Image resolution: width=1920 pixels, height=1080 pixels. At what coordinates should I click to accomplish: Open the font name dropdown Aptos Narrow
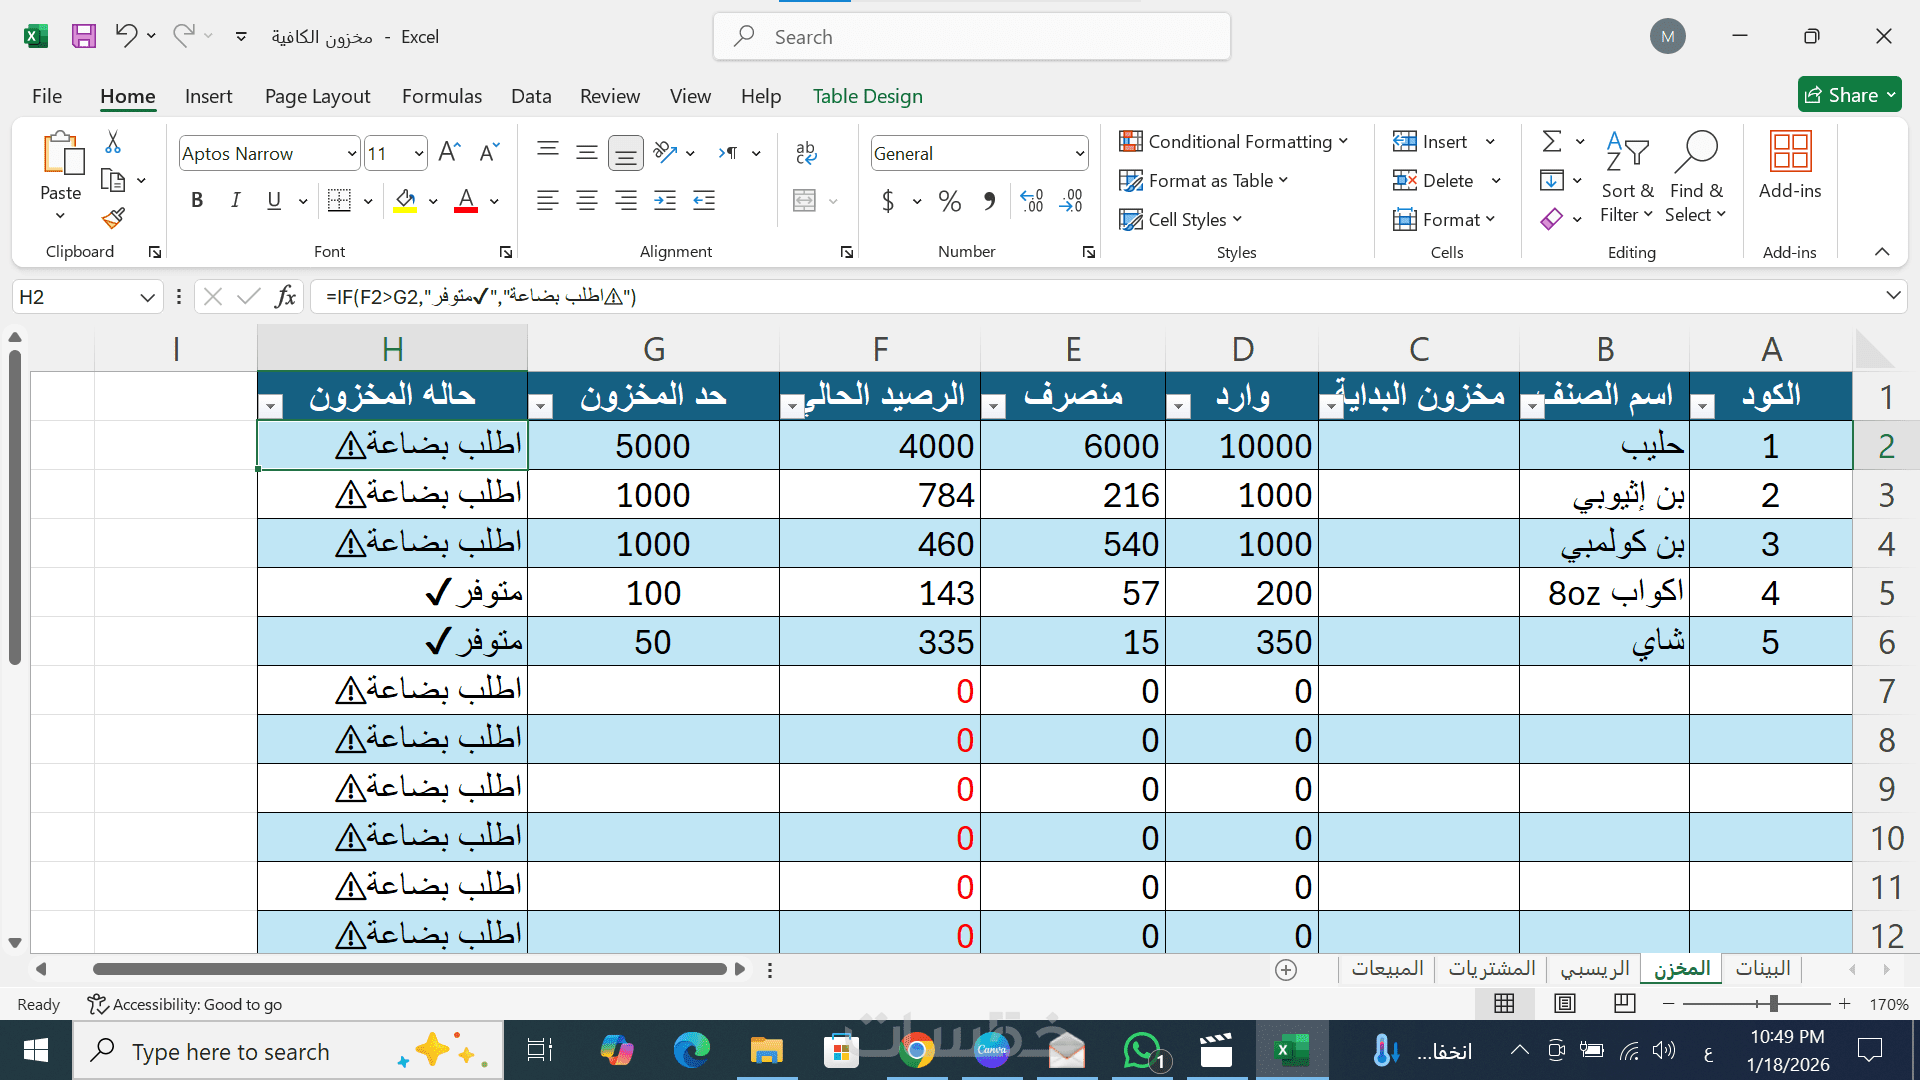coord(351,154)
